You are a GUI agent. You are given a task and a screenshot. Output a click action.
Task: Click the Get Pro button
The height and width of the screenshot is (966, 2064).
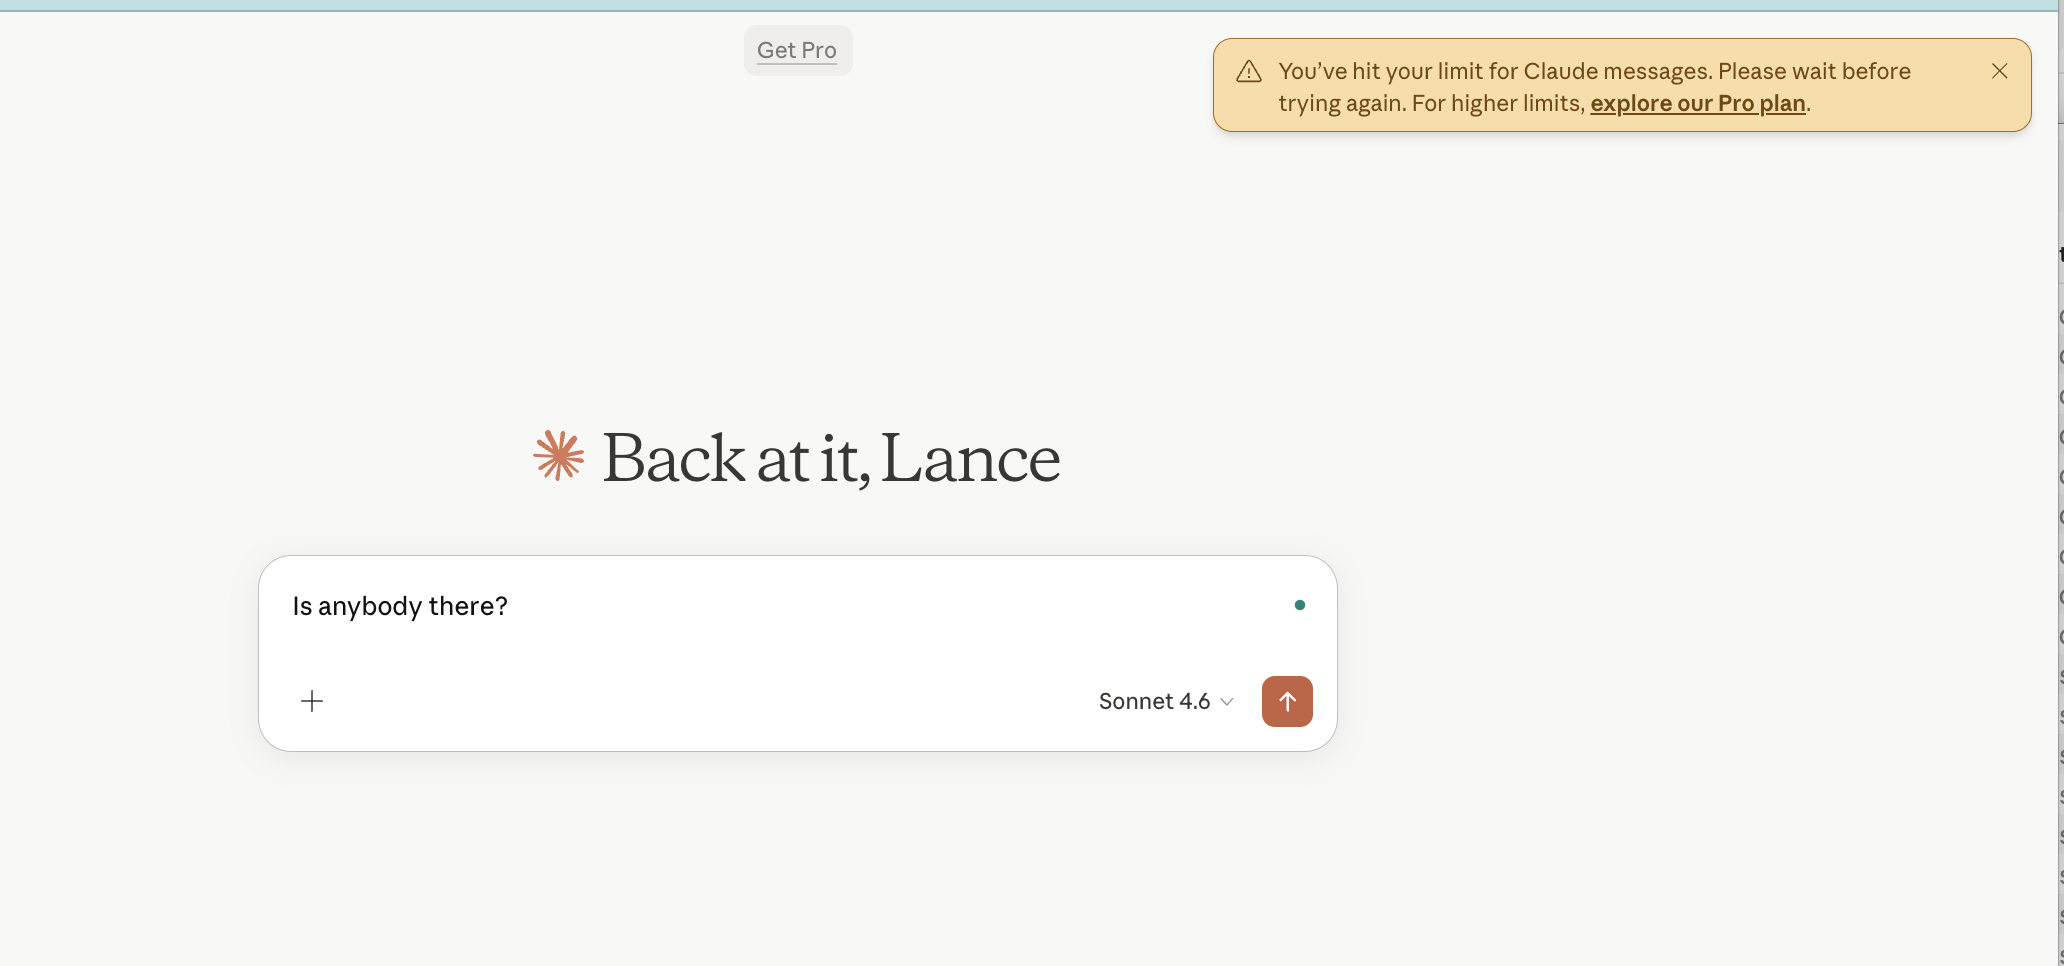[x=797, y=50]
